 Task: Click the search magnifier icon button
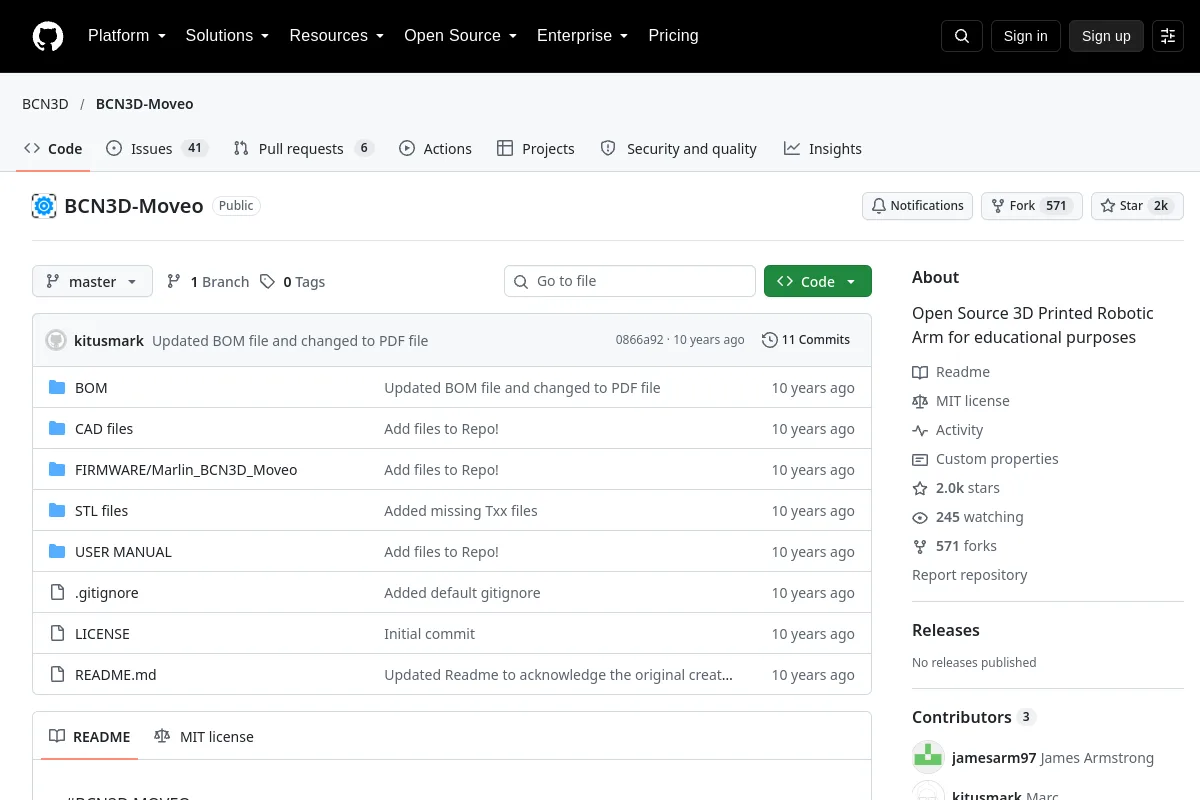click(962, 36)
